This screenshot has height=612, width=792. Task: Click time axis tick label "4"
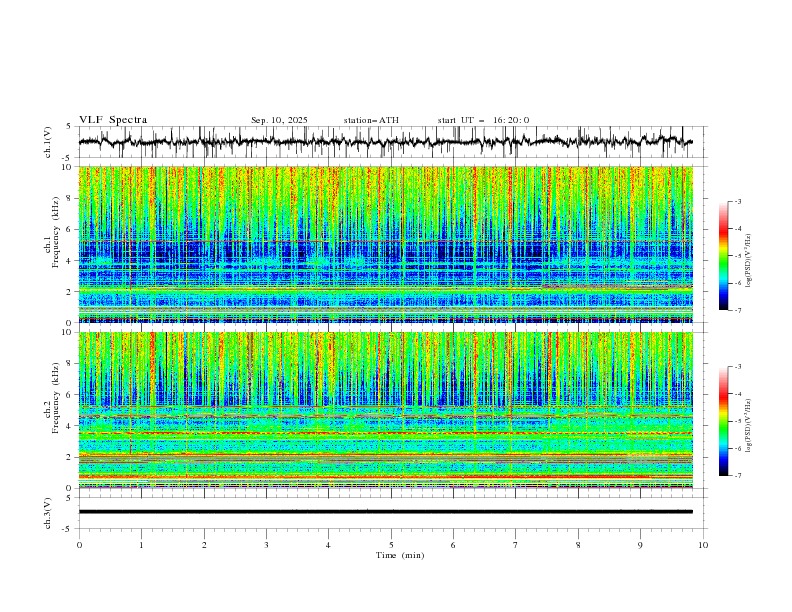pyautogui.click(x=328, y=545)
